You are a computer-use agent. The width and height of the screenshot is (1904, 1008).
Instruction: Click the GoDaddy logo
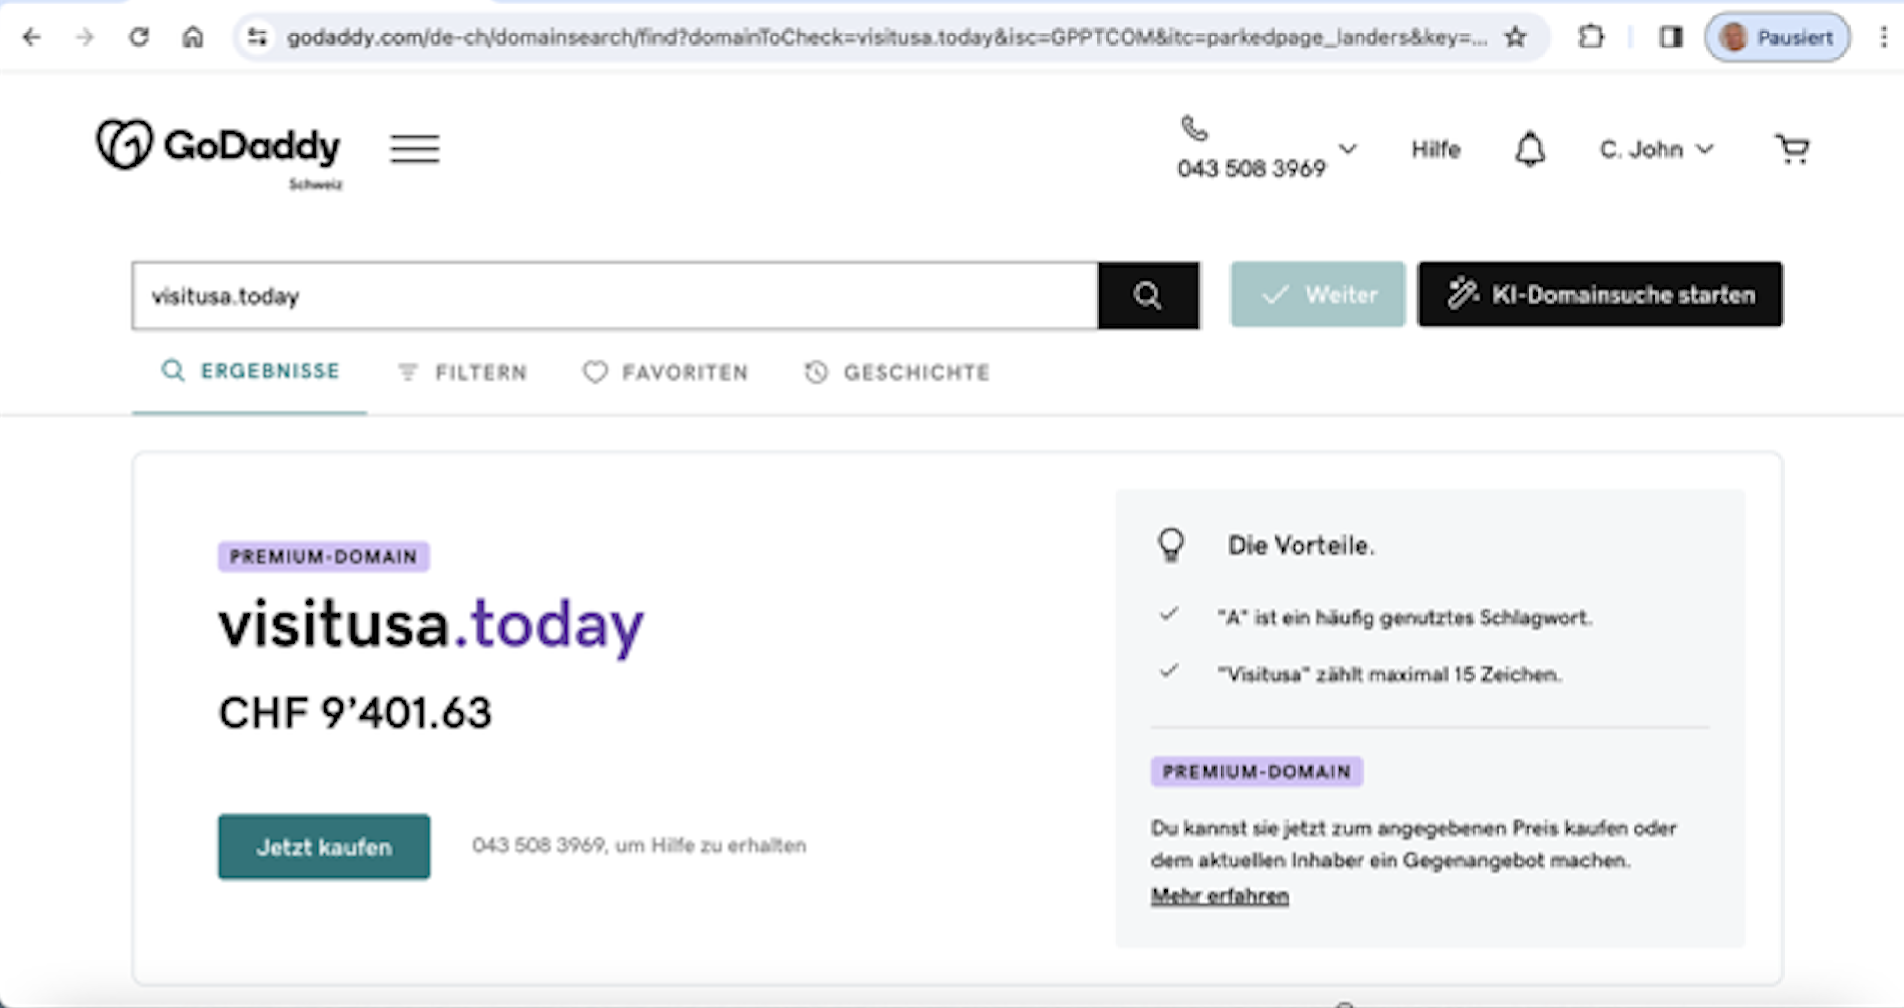click(x=219, y=152)
